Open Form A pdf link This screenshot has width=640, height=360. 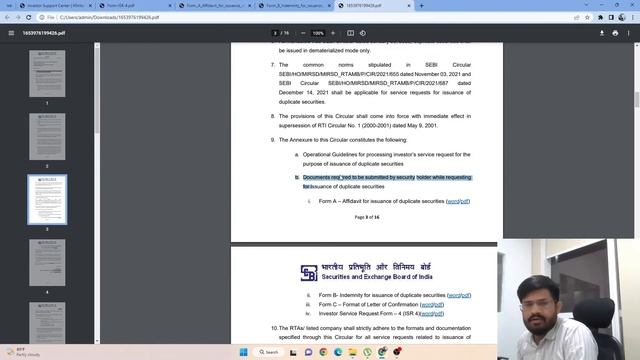click(464, 201)
